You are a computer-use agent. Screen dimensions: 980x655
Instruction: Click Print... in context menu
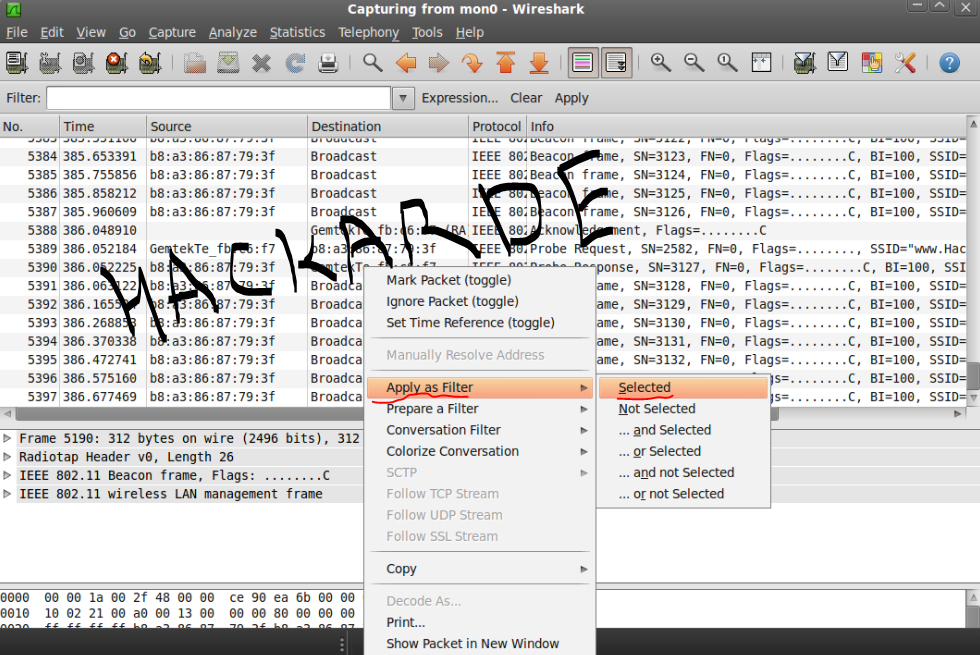click(x=480, y=622)
